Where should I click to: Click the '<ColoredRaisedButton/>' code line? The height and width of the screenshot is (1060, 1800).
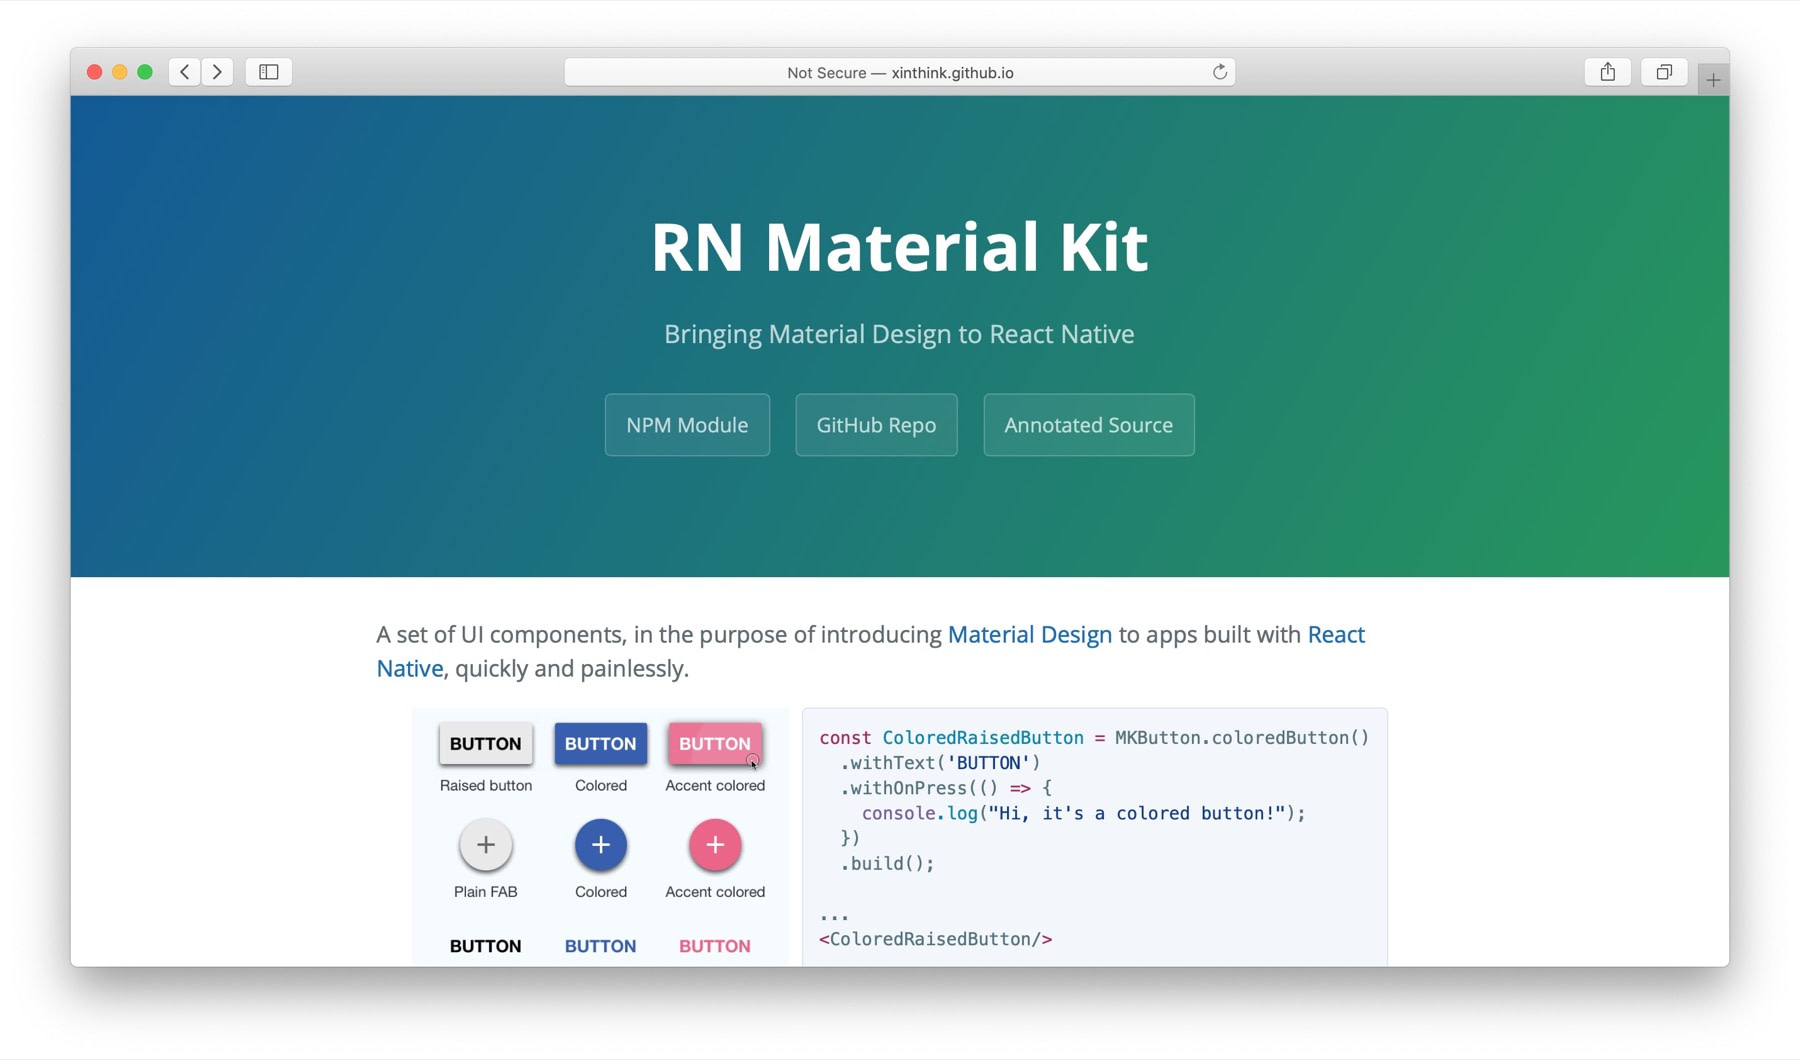click(936, 939)
